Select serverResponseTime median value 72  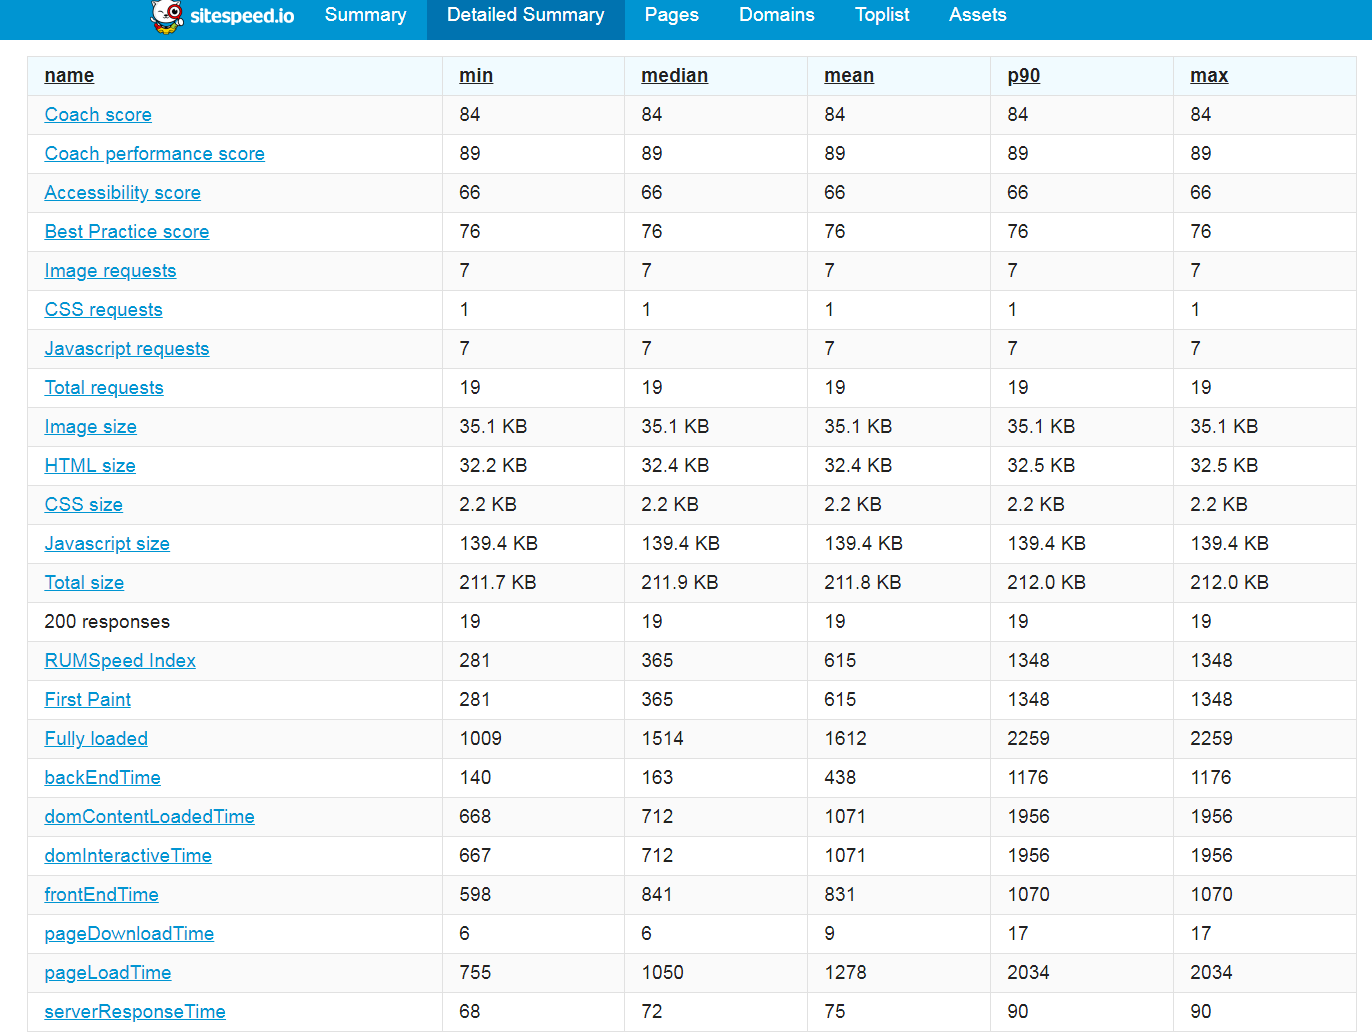[x=652, y=1012]
